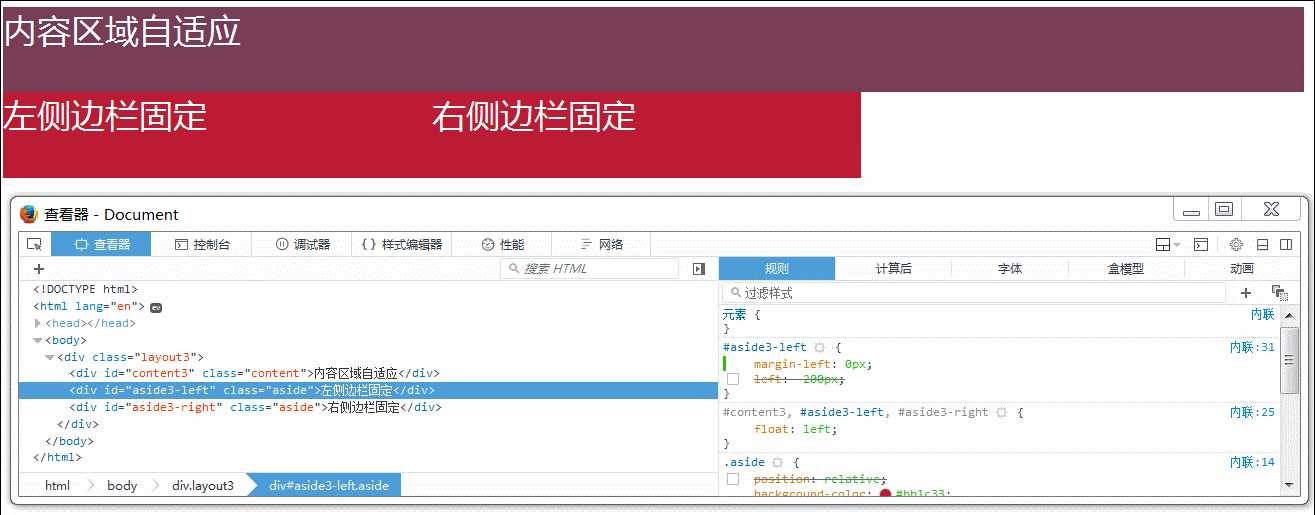Viewport: 1315px width, 515px height.
Task: Click rules scrollbar up arrow
Action: [1291, 316]
